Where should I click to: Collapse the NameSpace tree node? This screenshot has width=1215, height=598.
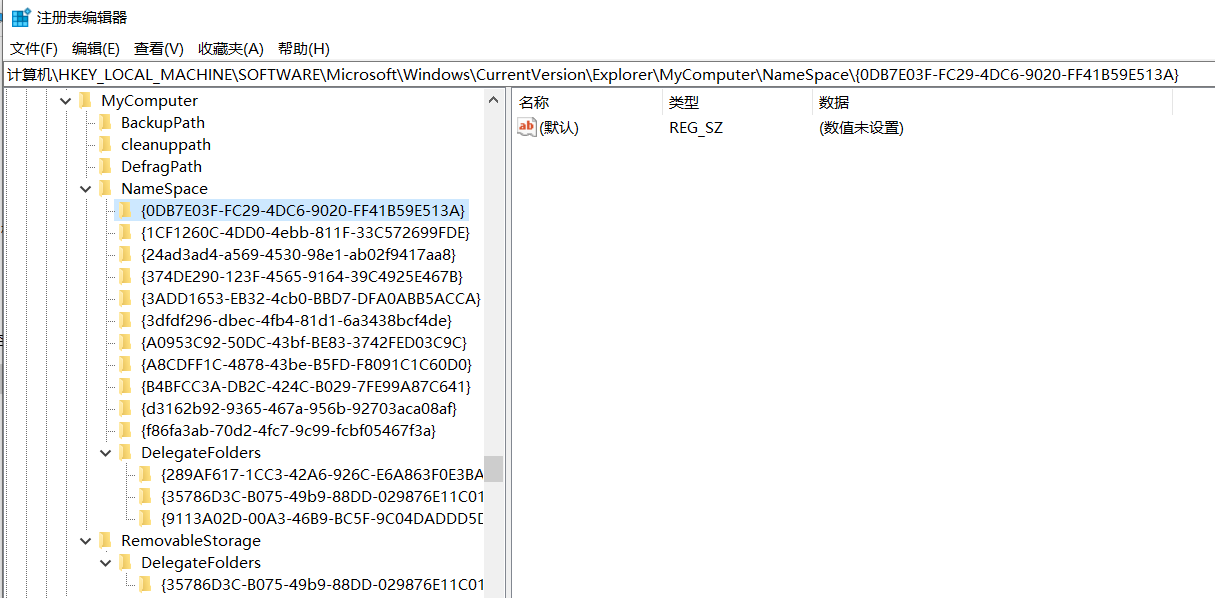86,189
